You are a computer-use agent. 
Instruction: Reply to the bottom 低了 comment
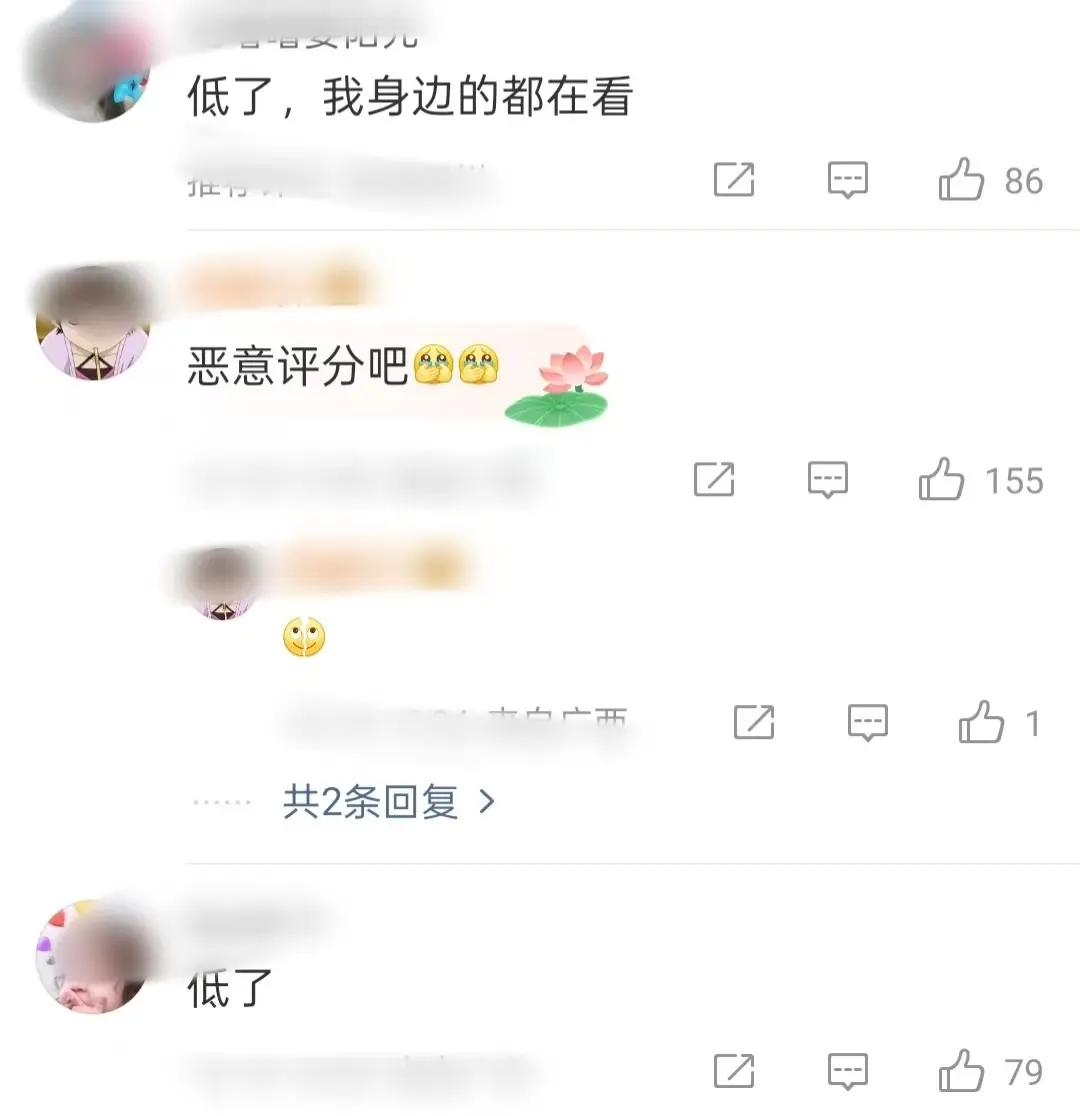pyautogui.click(x=847, y=1071)
